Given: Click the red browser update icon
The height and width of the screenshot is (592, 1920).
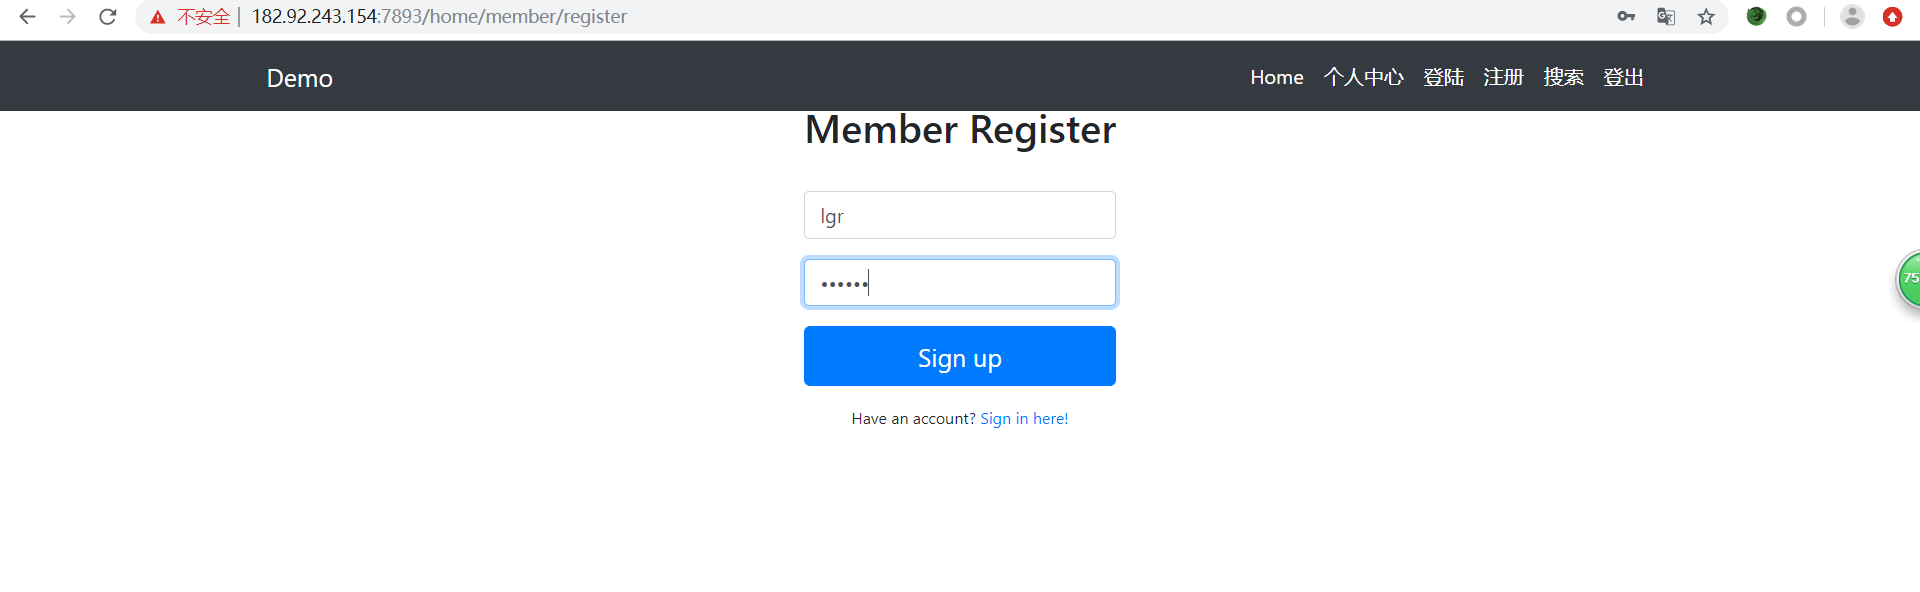Looking at the screenshot, I should [1892, 17].
